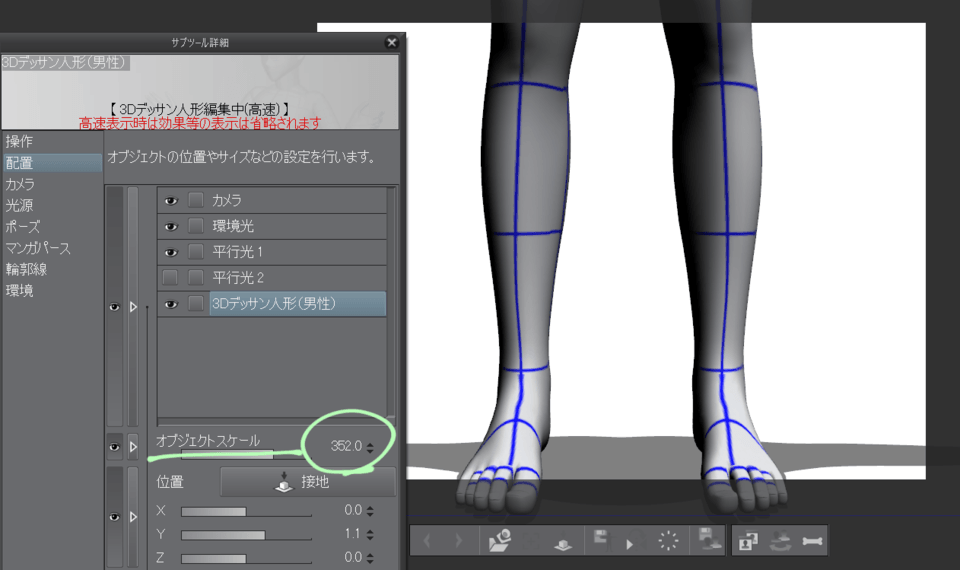Select 平行光 2 item in object list

click(298, 278)
